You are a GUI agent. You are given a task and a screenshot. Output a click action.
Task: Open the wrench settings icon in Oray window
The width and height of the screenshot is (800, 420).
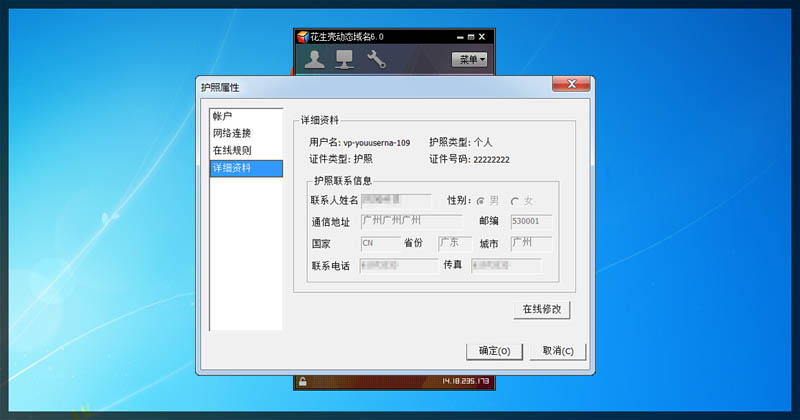pos(376,59)
